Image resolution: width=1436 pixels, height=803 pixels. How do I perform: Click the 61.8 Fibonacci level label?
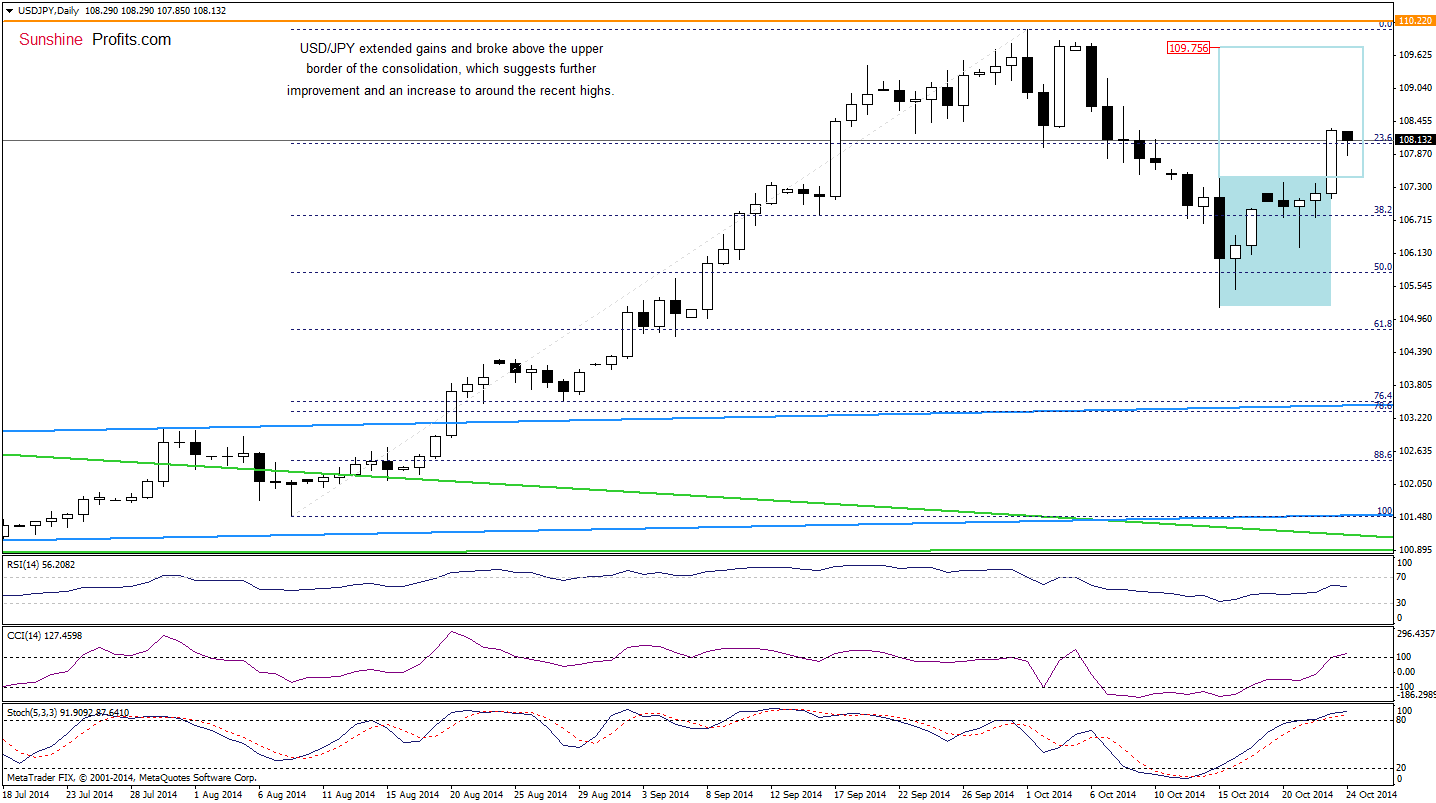1384,324
